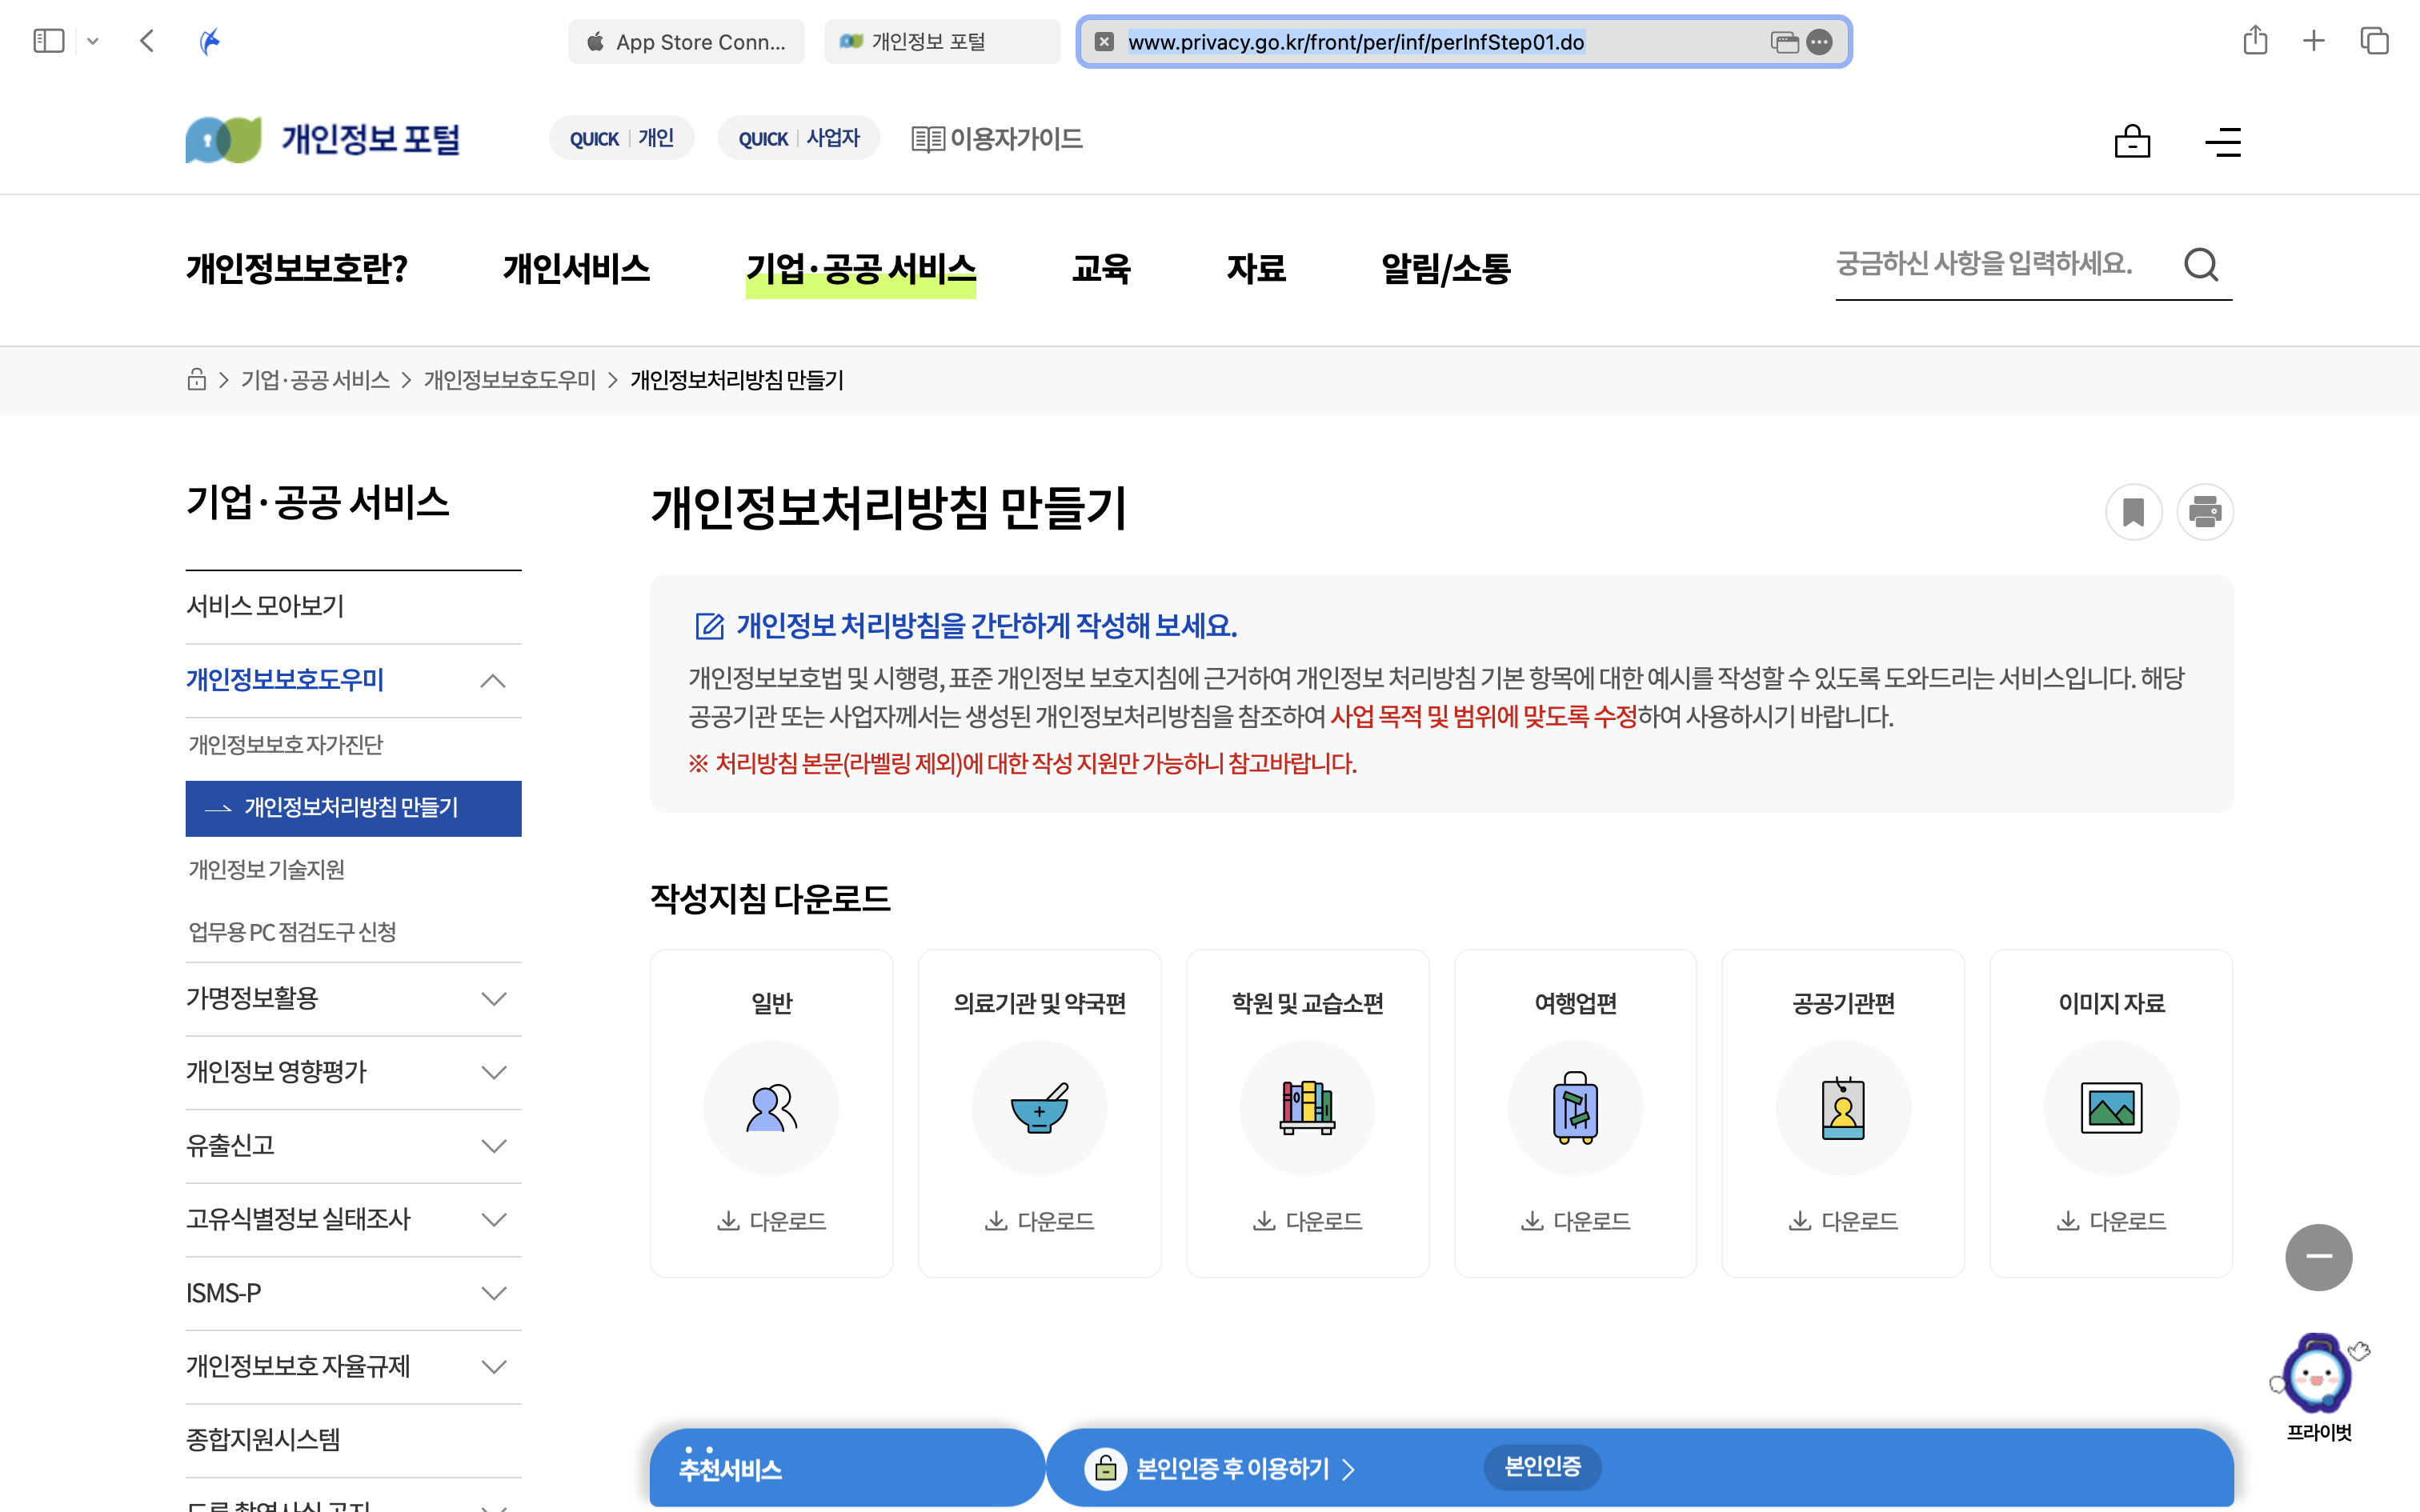The width and height of the screenshot is (2420, 1512).
Task: Click the search magnifier icon
Action: pos(2201,265)
